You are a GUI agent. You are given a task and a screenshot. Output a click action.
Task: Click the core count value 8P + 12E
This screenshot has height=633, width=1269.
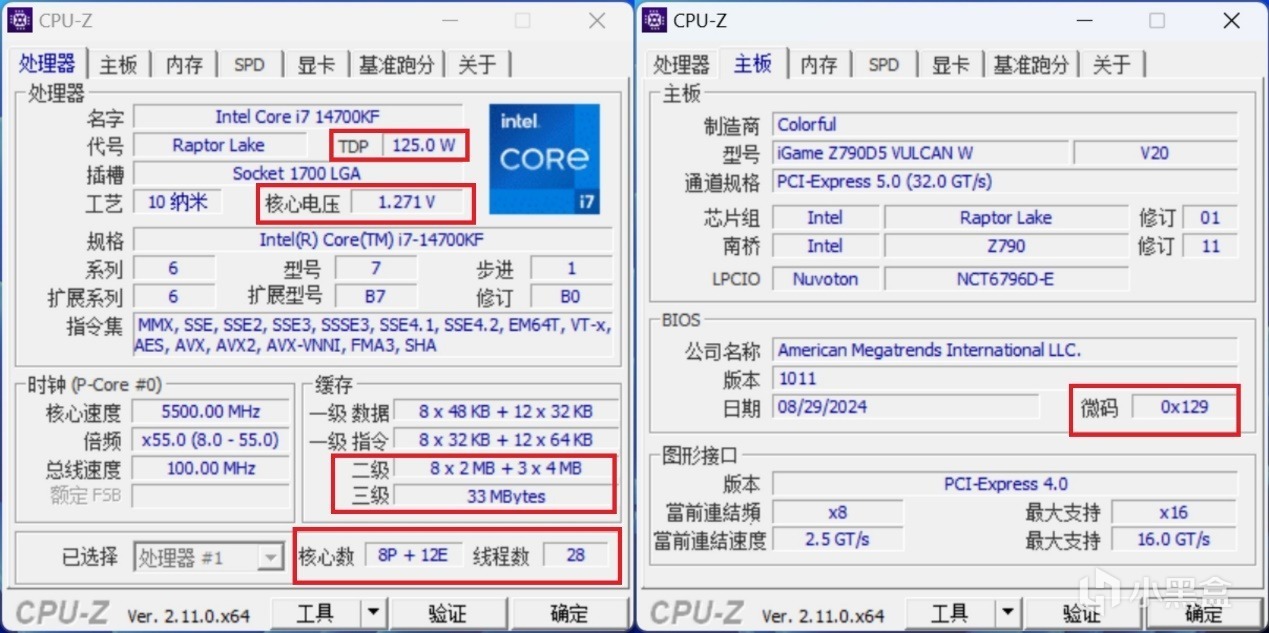[x=413, y=555]
